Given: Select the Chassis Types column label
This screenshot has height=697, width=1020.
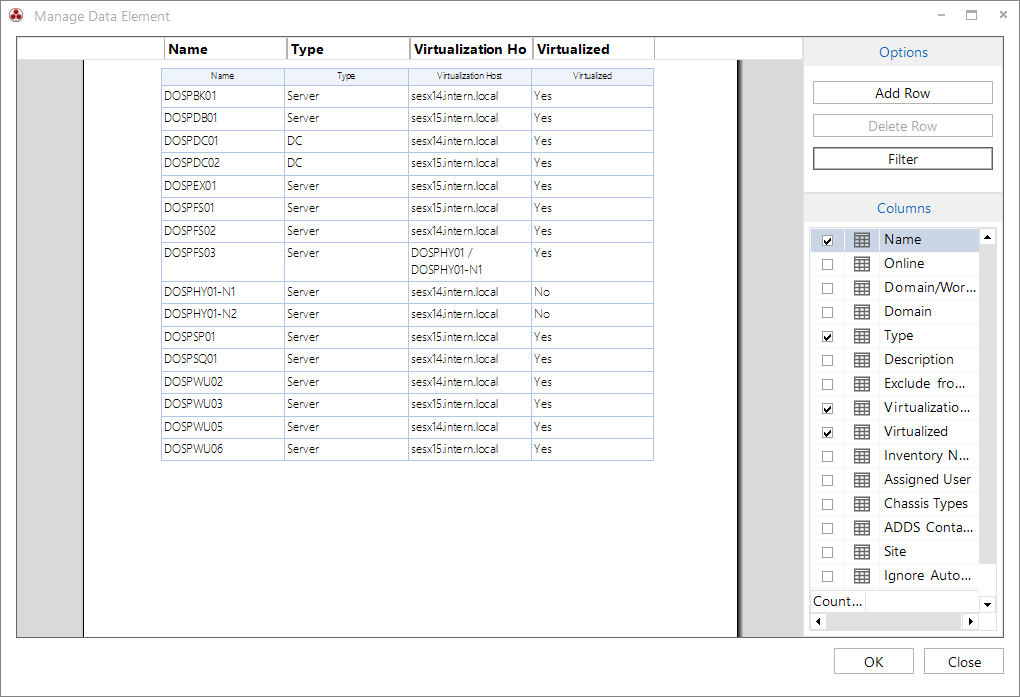Looking at the screenshot, I should click(926, 504).
